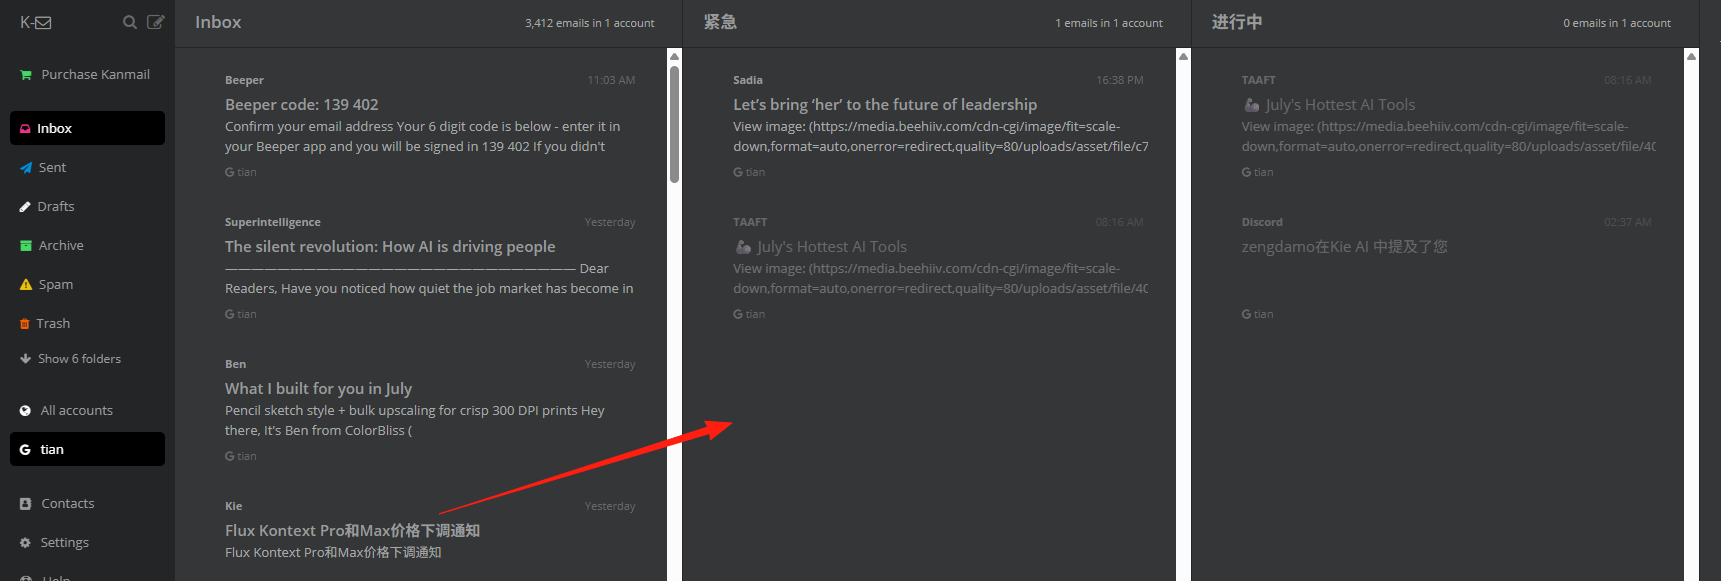This screenshot has height=581, width=1721.
Task: Click the search magnifier icon
Action: [130, 22]
